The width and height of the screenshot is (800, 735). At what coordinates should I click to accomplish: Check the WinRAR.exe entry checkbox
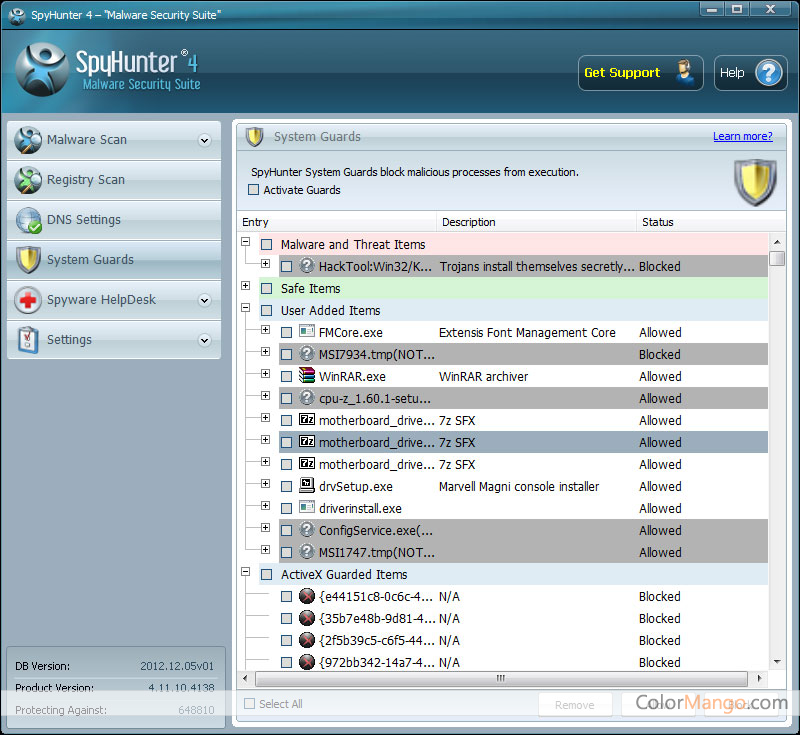click(286, 376)
